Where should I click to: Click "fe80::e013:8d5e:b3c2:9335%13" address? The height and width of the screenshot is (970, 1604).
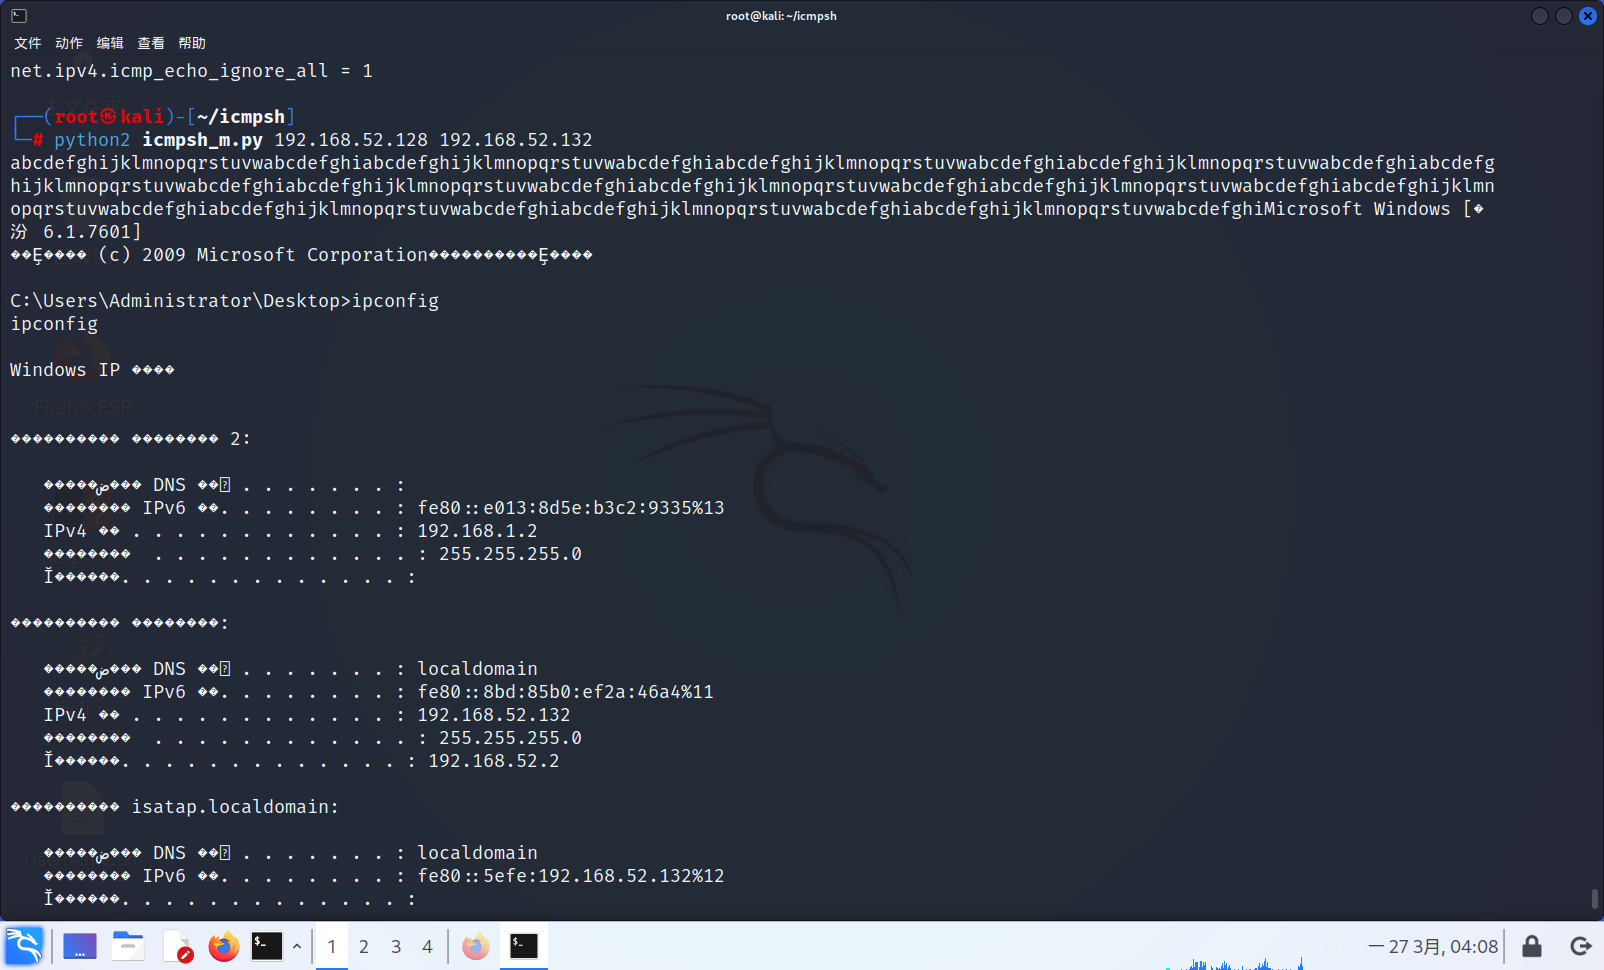pyautogui.click(x=571, y=508)
